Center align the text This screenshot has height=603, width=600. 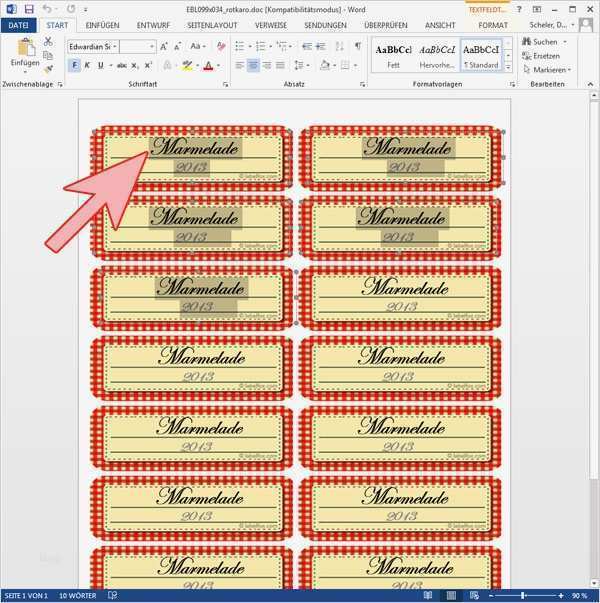click(x=253, y=66)
